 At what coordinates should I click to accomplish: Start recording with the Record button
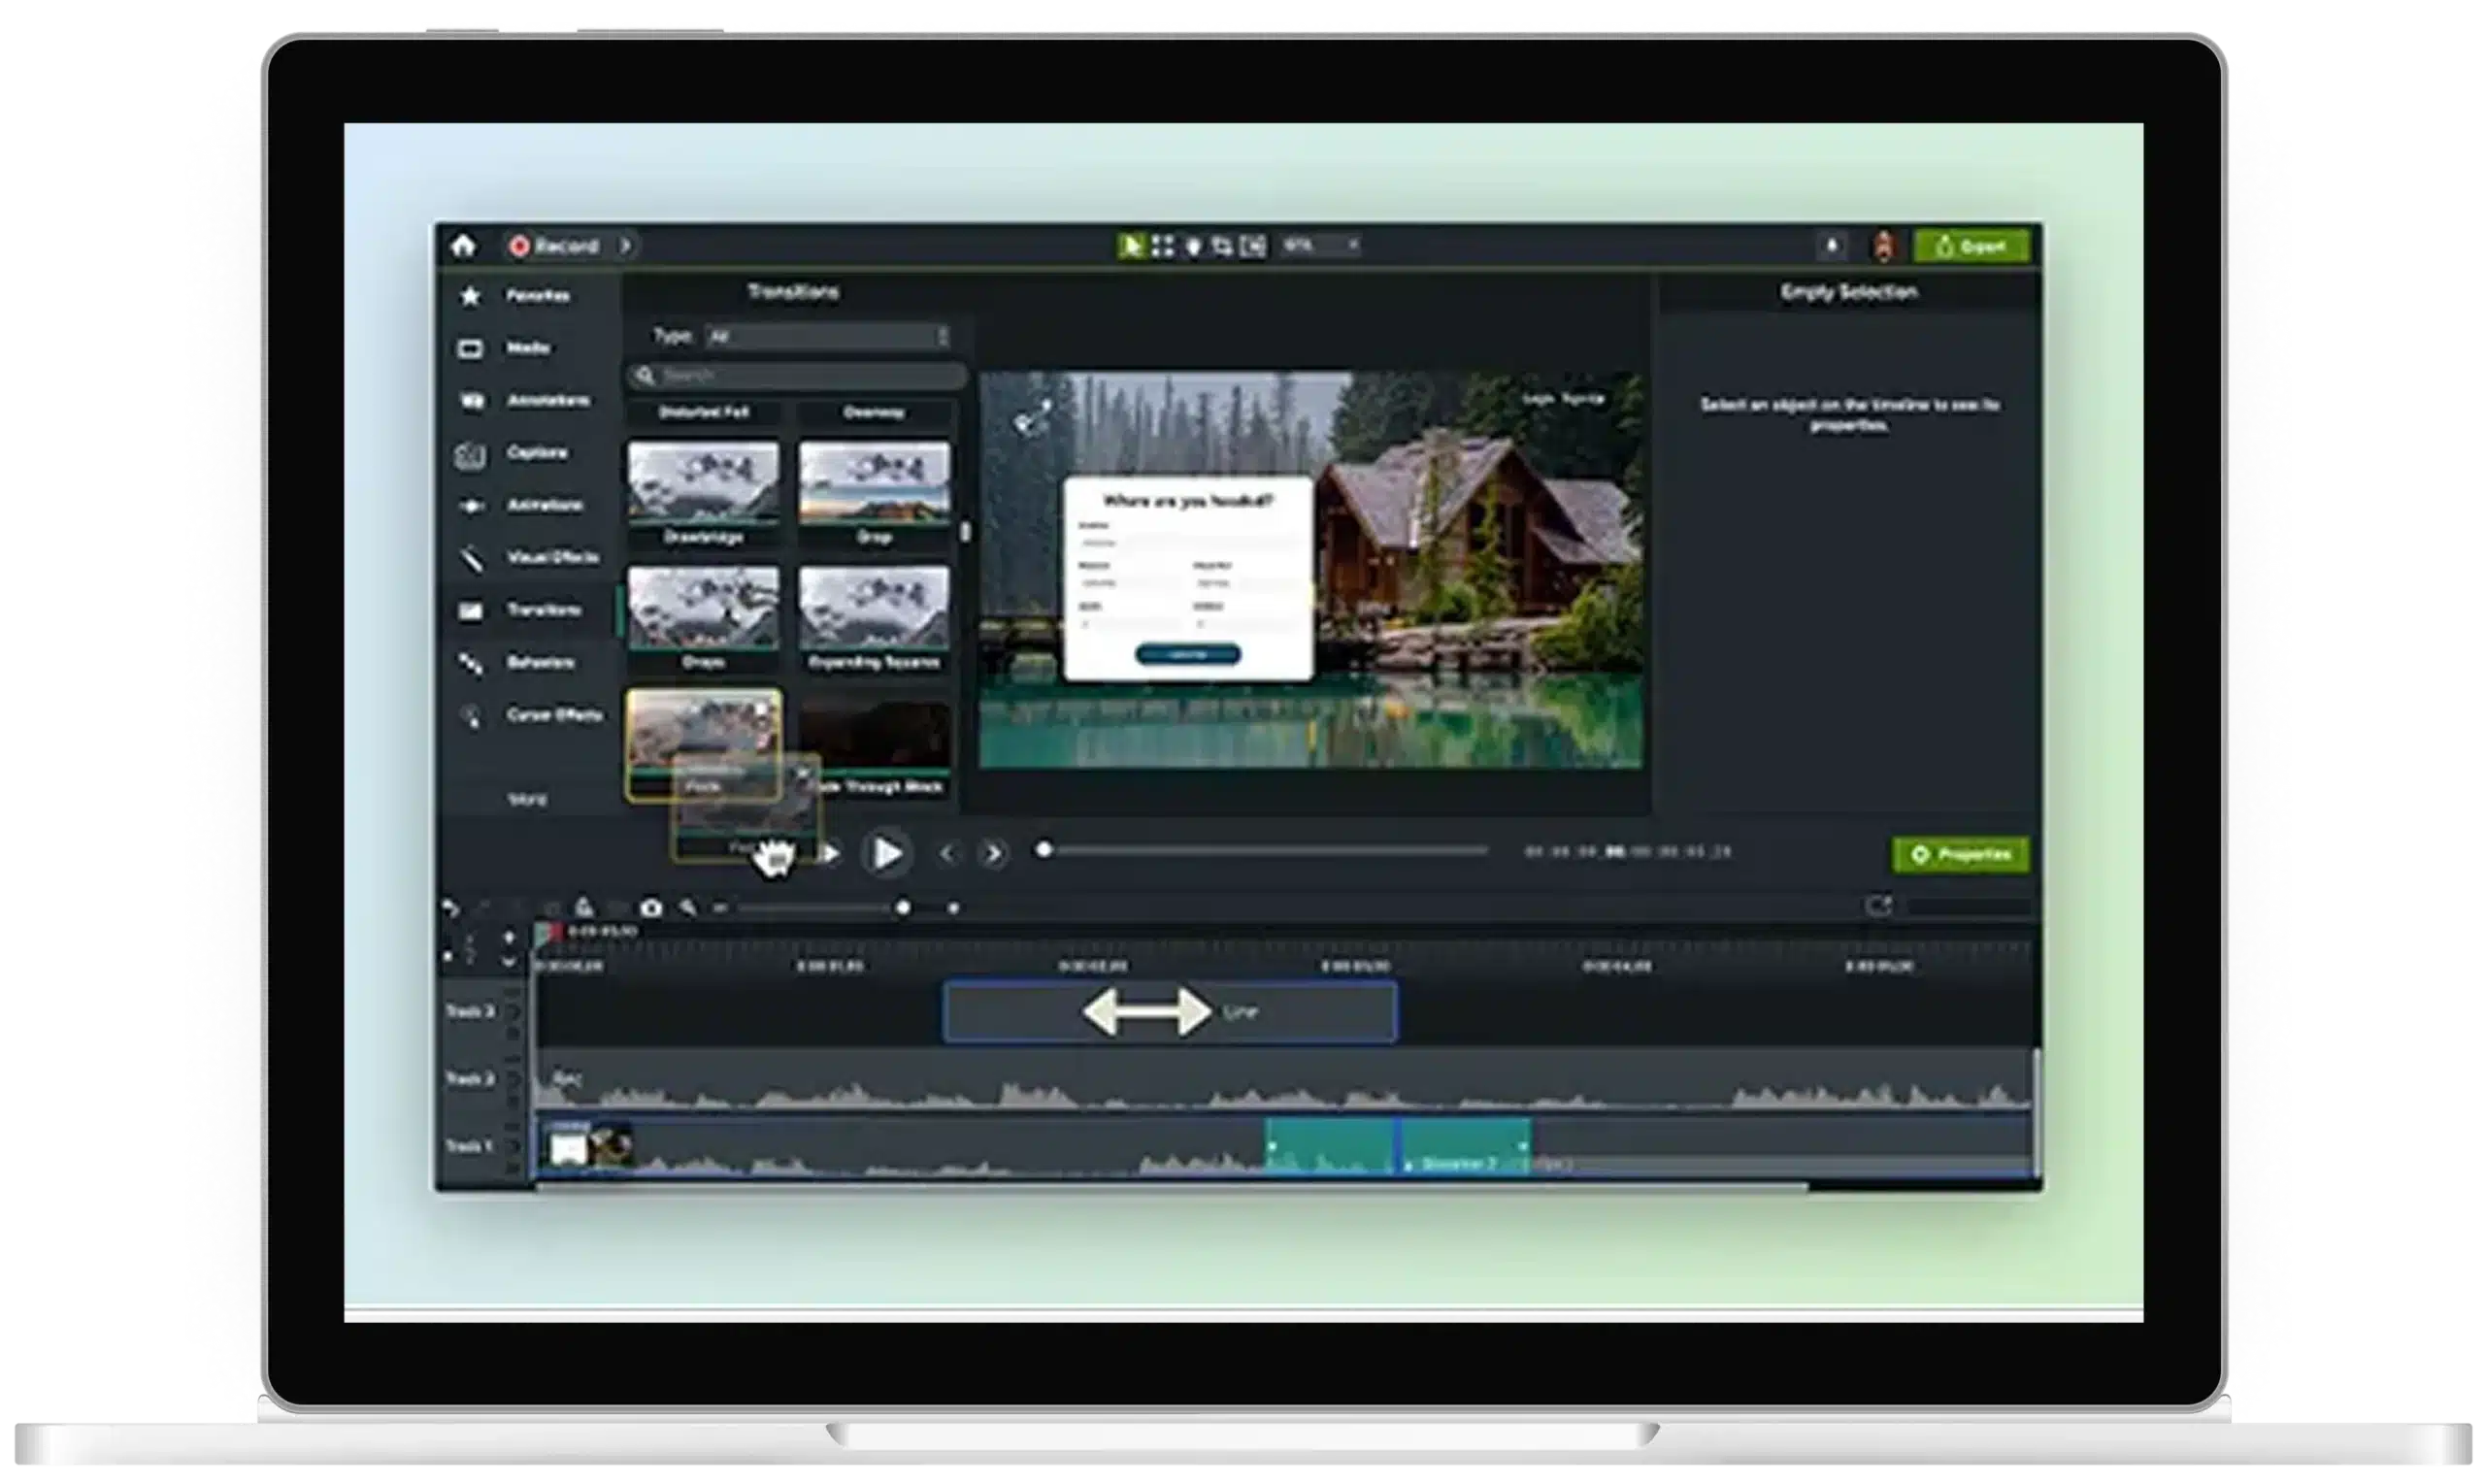click(555, 246)
